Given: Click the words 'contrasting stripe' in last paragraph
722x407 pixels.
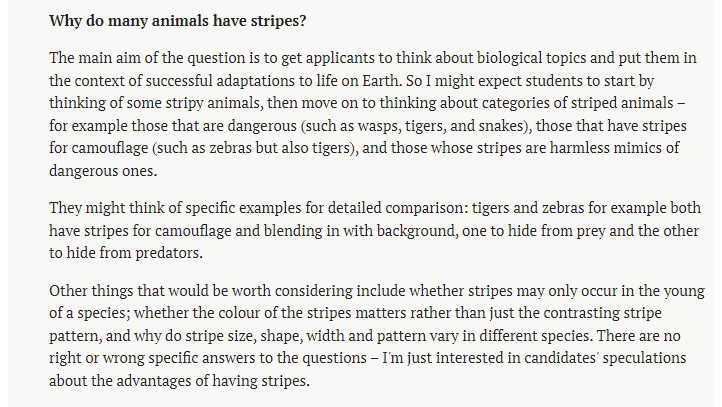Looking at the screenshot, I should coord(602,313).
